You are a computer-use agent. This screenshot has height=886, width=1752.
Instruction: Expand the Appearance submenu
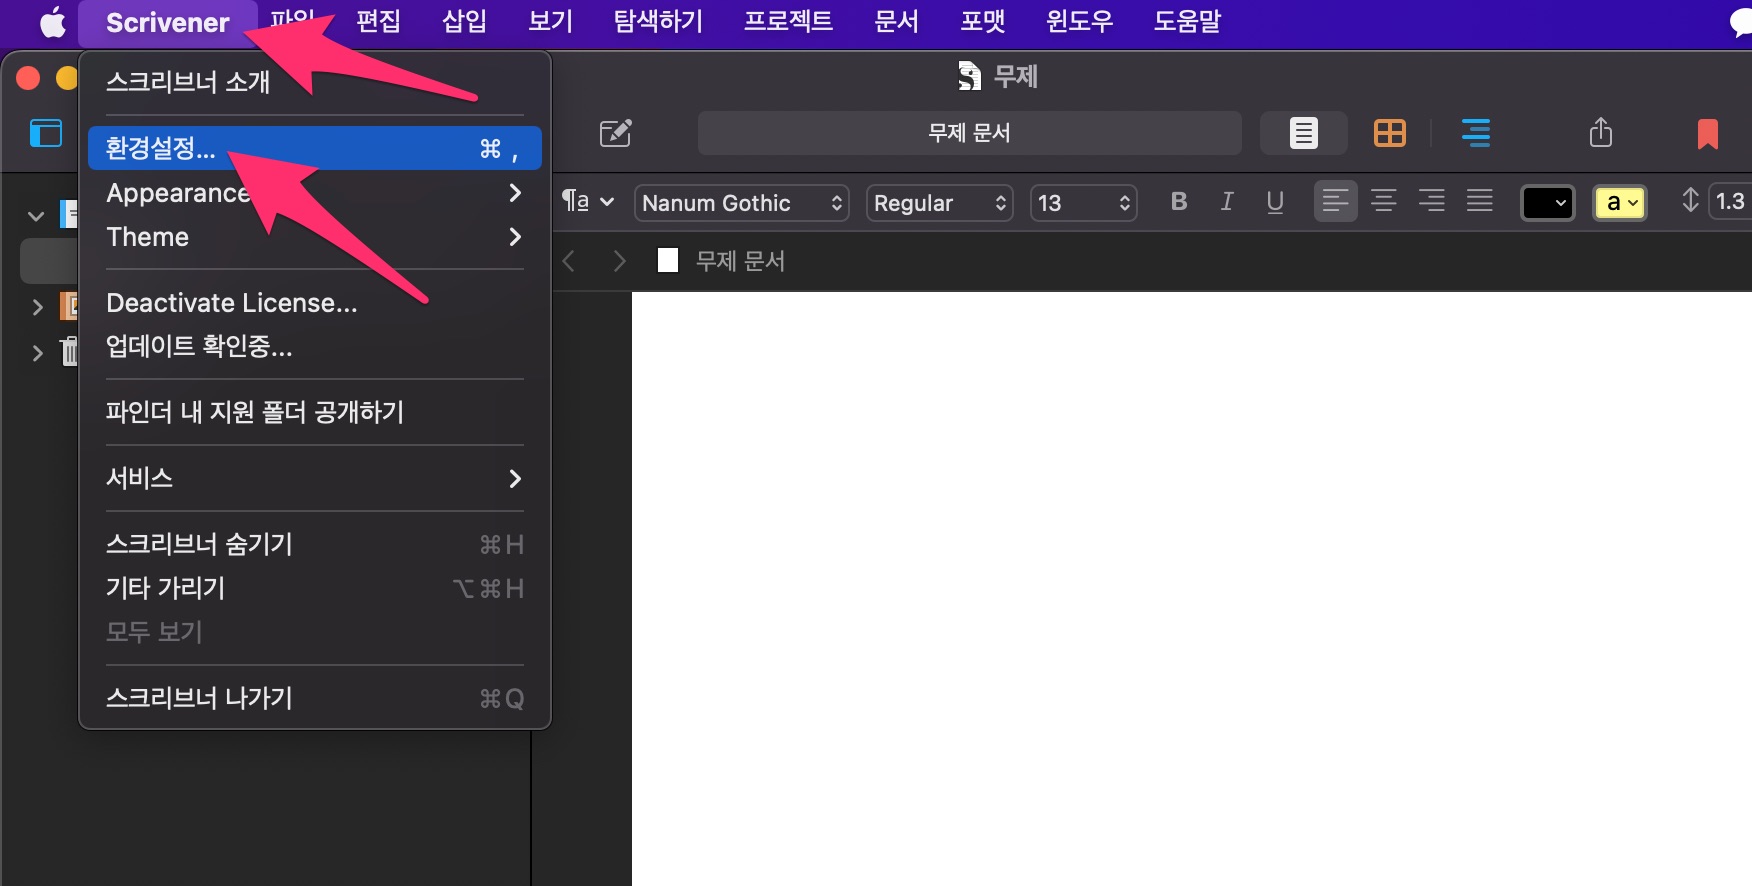pyautogui.click(x=314, y=193)
